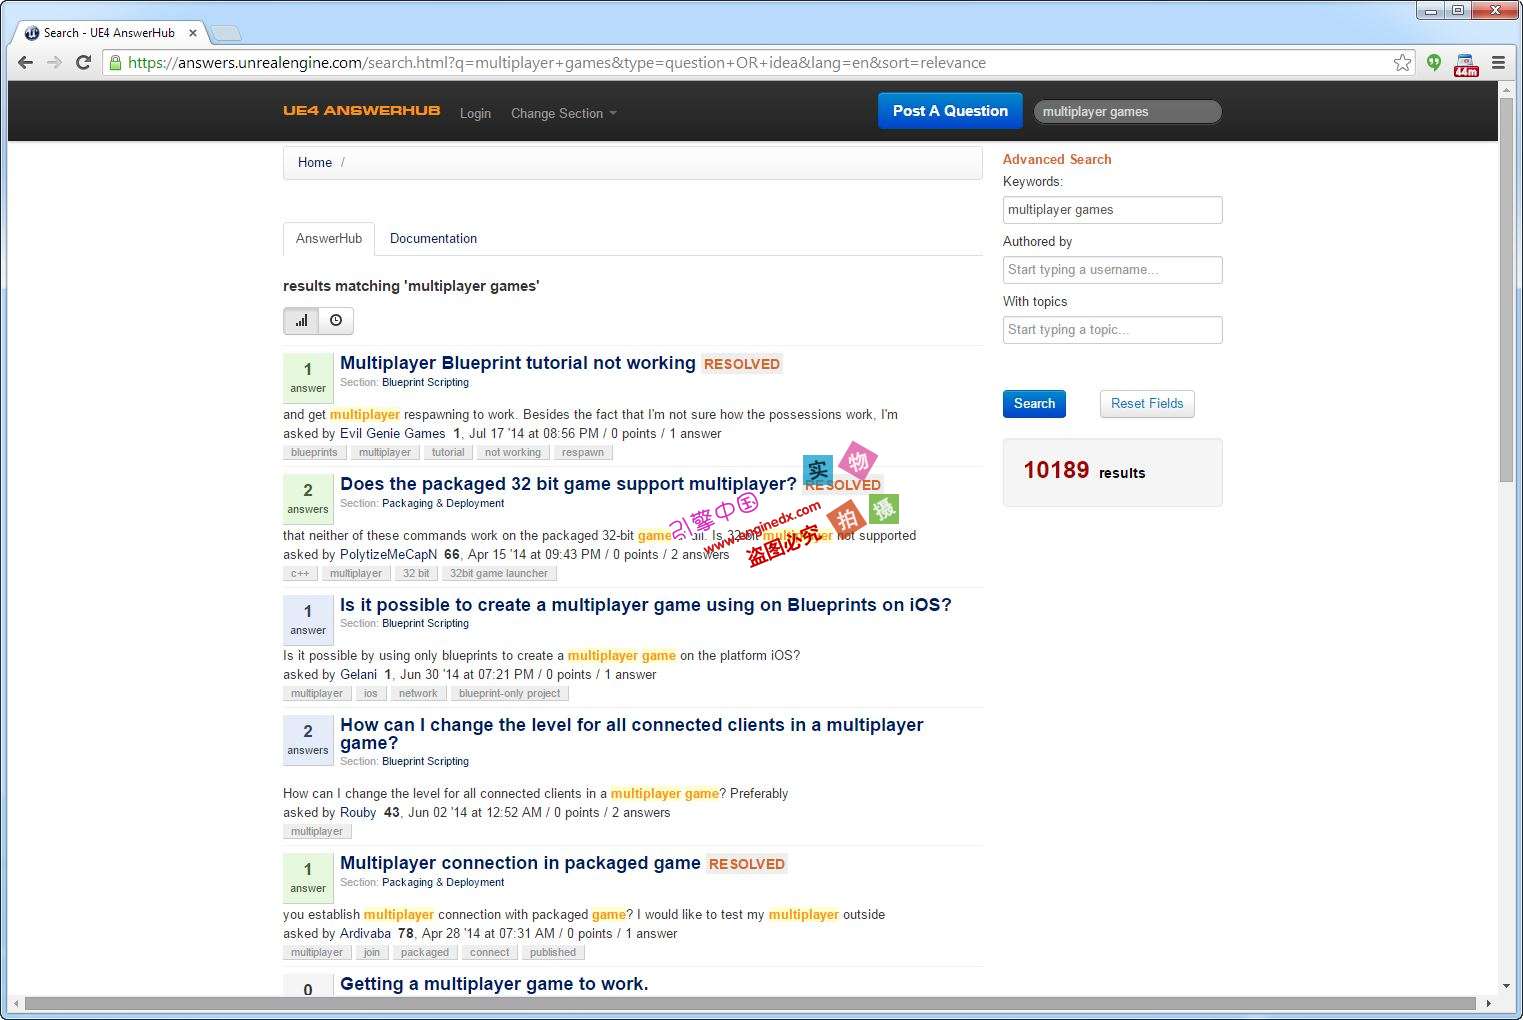The width and height of the screenshot is (1523, 1020).
Task: Click the connect topic tag
Action: (489, 952)
